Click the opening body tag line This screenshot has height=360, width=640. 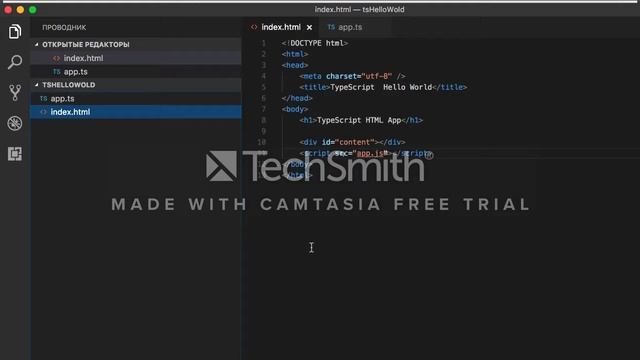click(295, 109)
